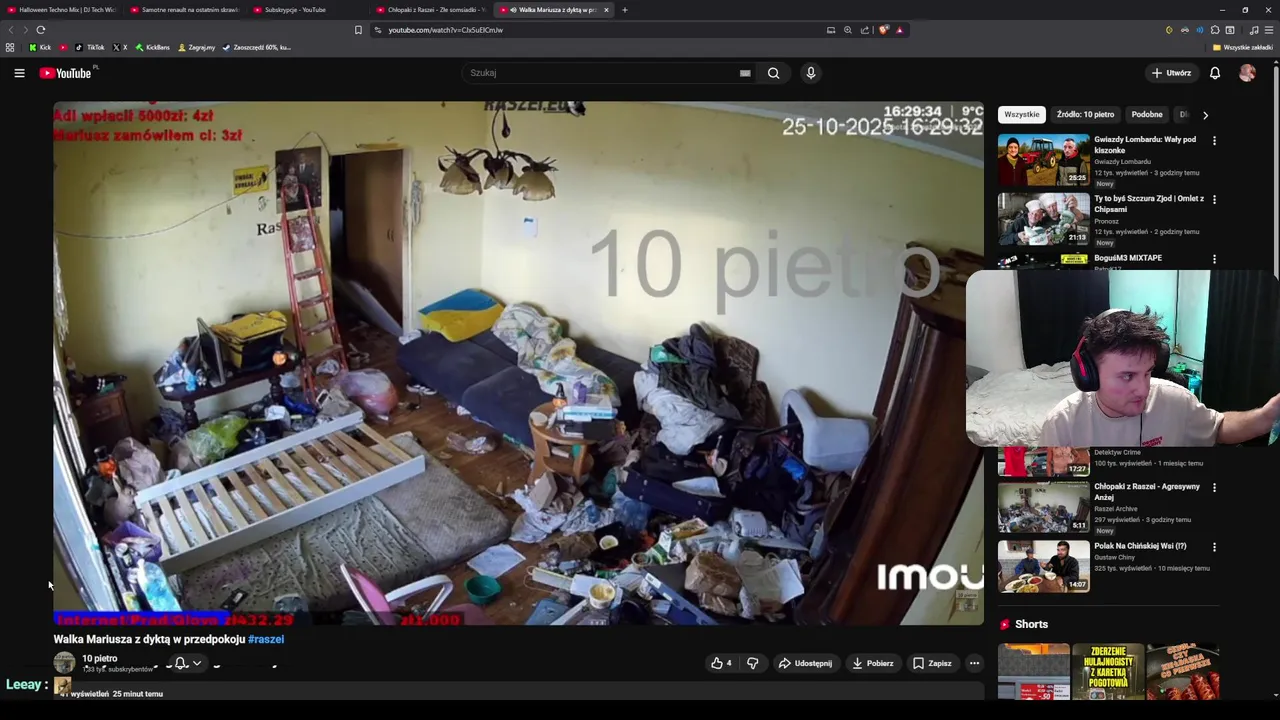Open the browser main menu hamburger
The width and height of the screenshot is (1280, 720).
point(1269,30)
